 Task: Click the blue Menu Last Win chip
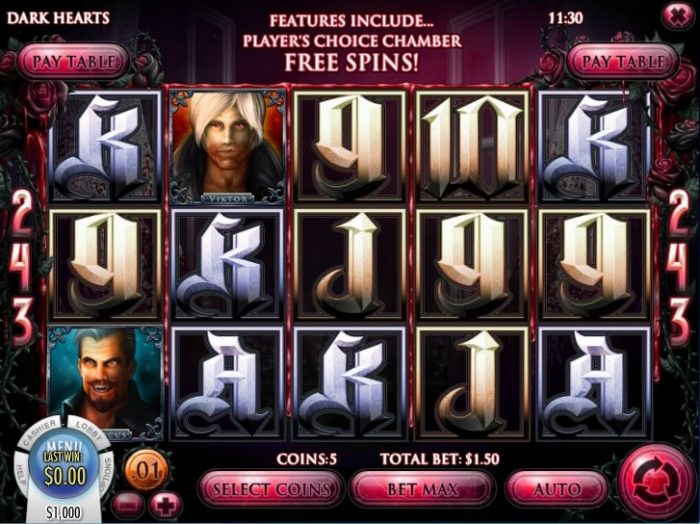click(64, 467)
